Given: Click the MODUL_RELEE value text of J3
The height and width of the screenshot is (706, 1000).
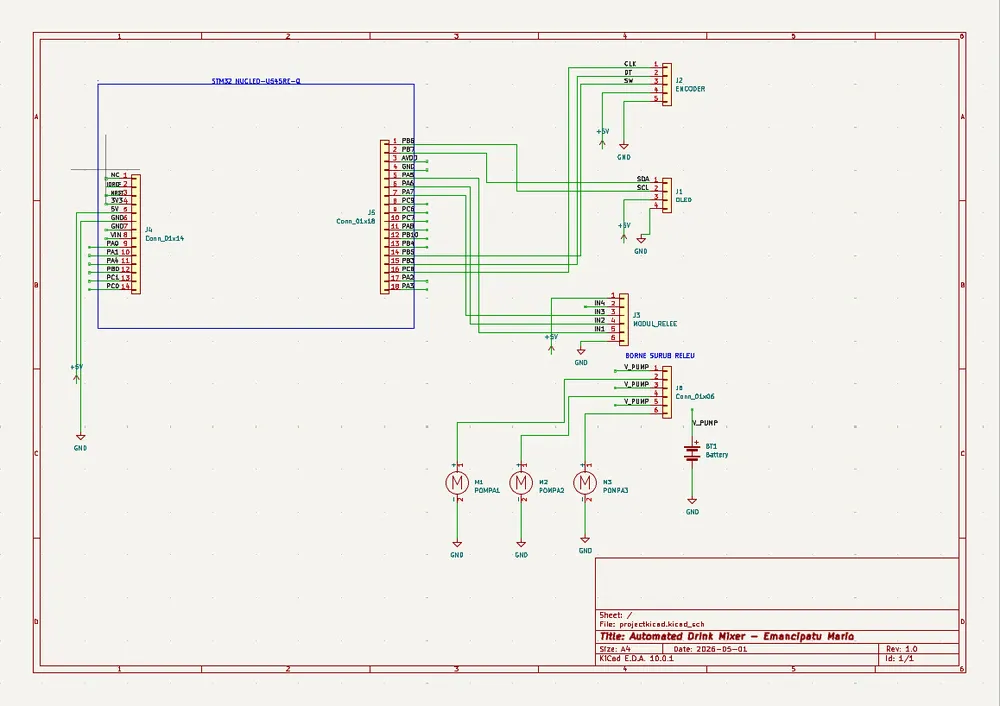Looking at the screenshot, I should [655, 323].
